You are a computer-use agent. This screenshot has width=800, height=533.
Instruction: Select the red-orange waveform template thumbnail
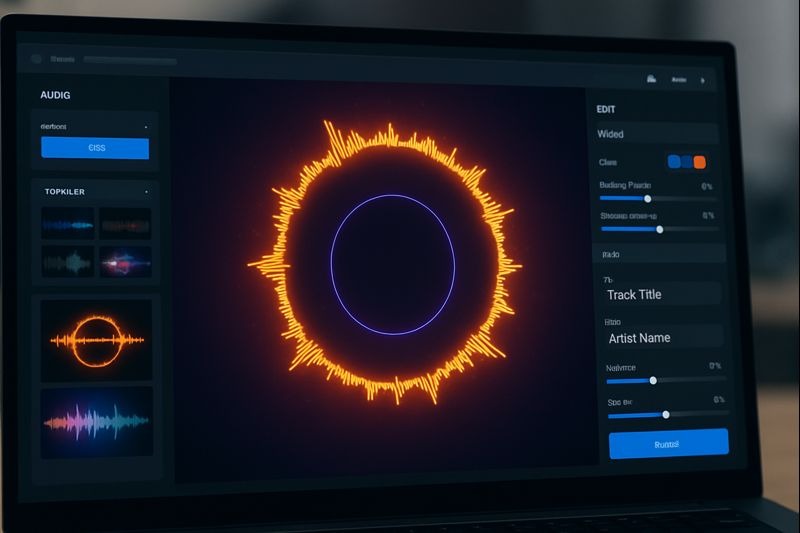click(x=125, y=224)
